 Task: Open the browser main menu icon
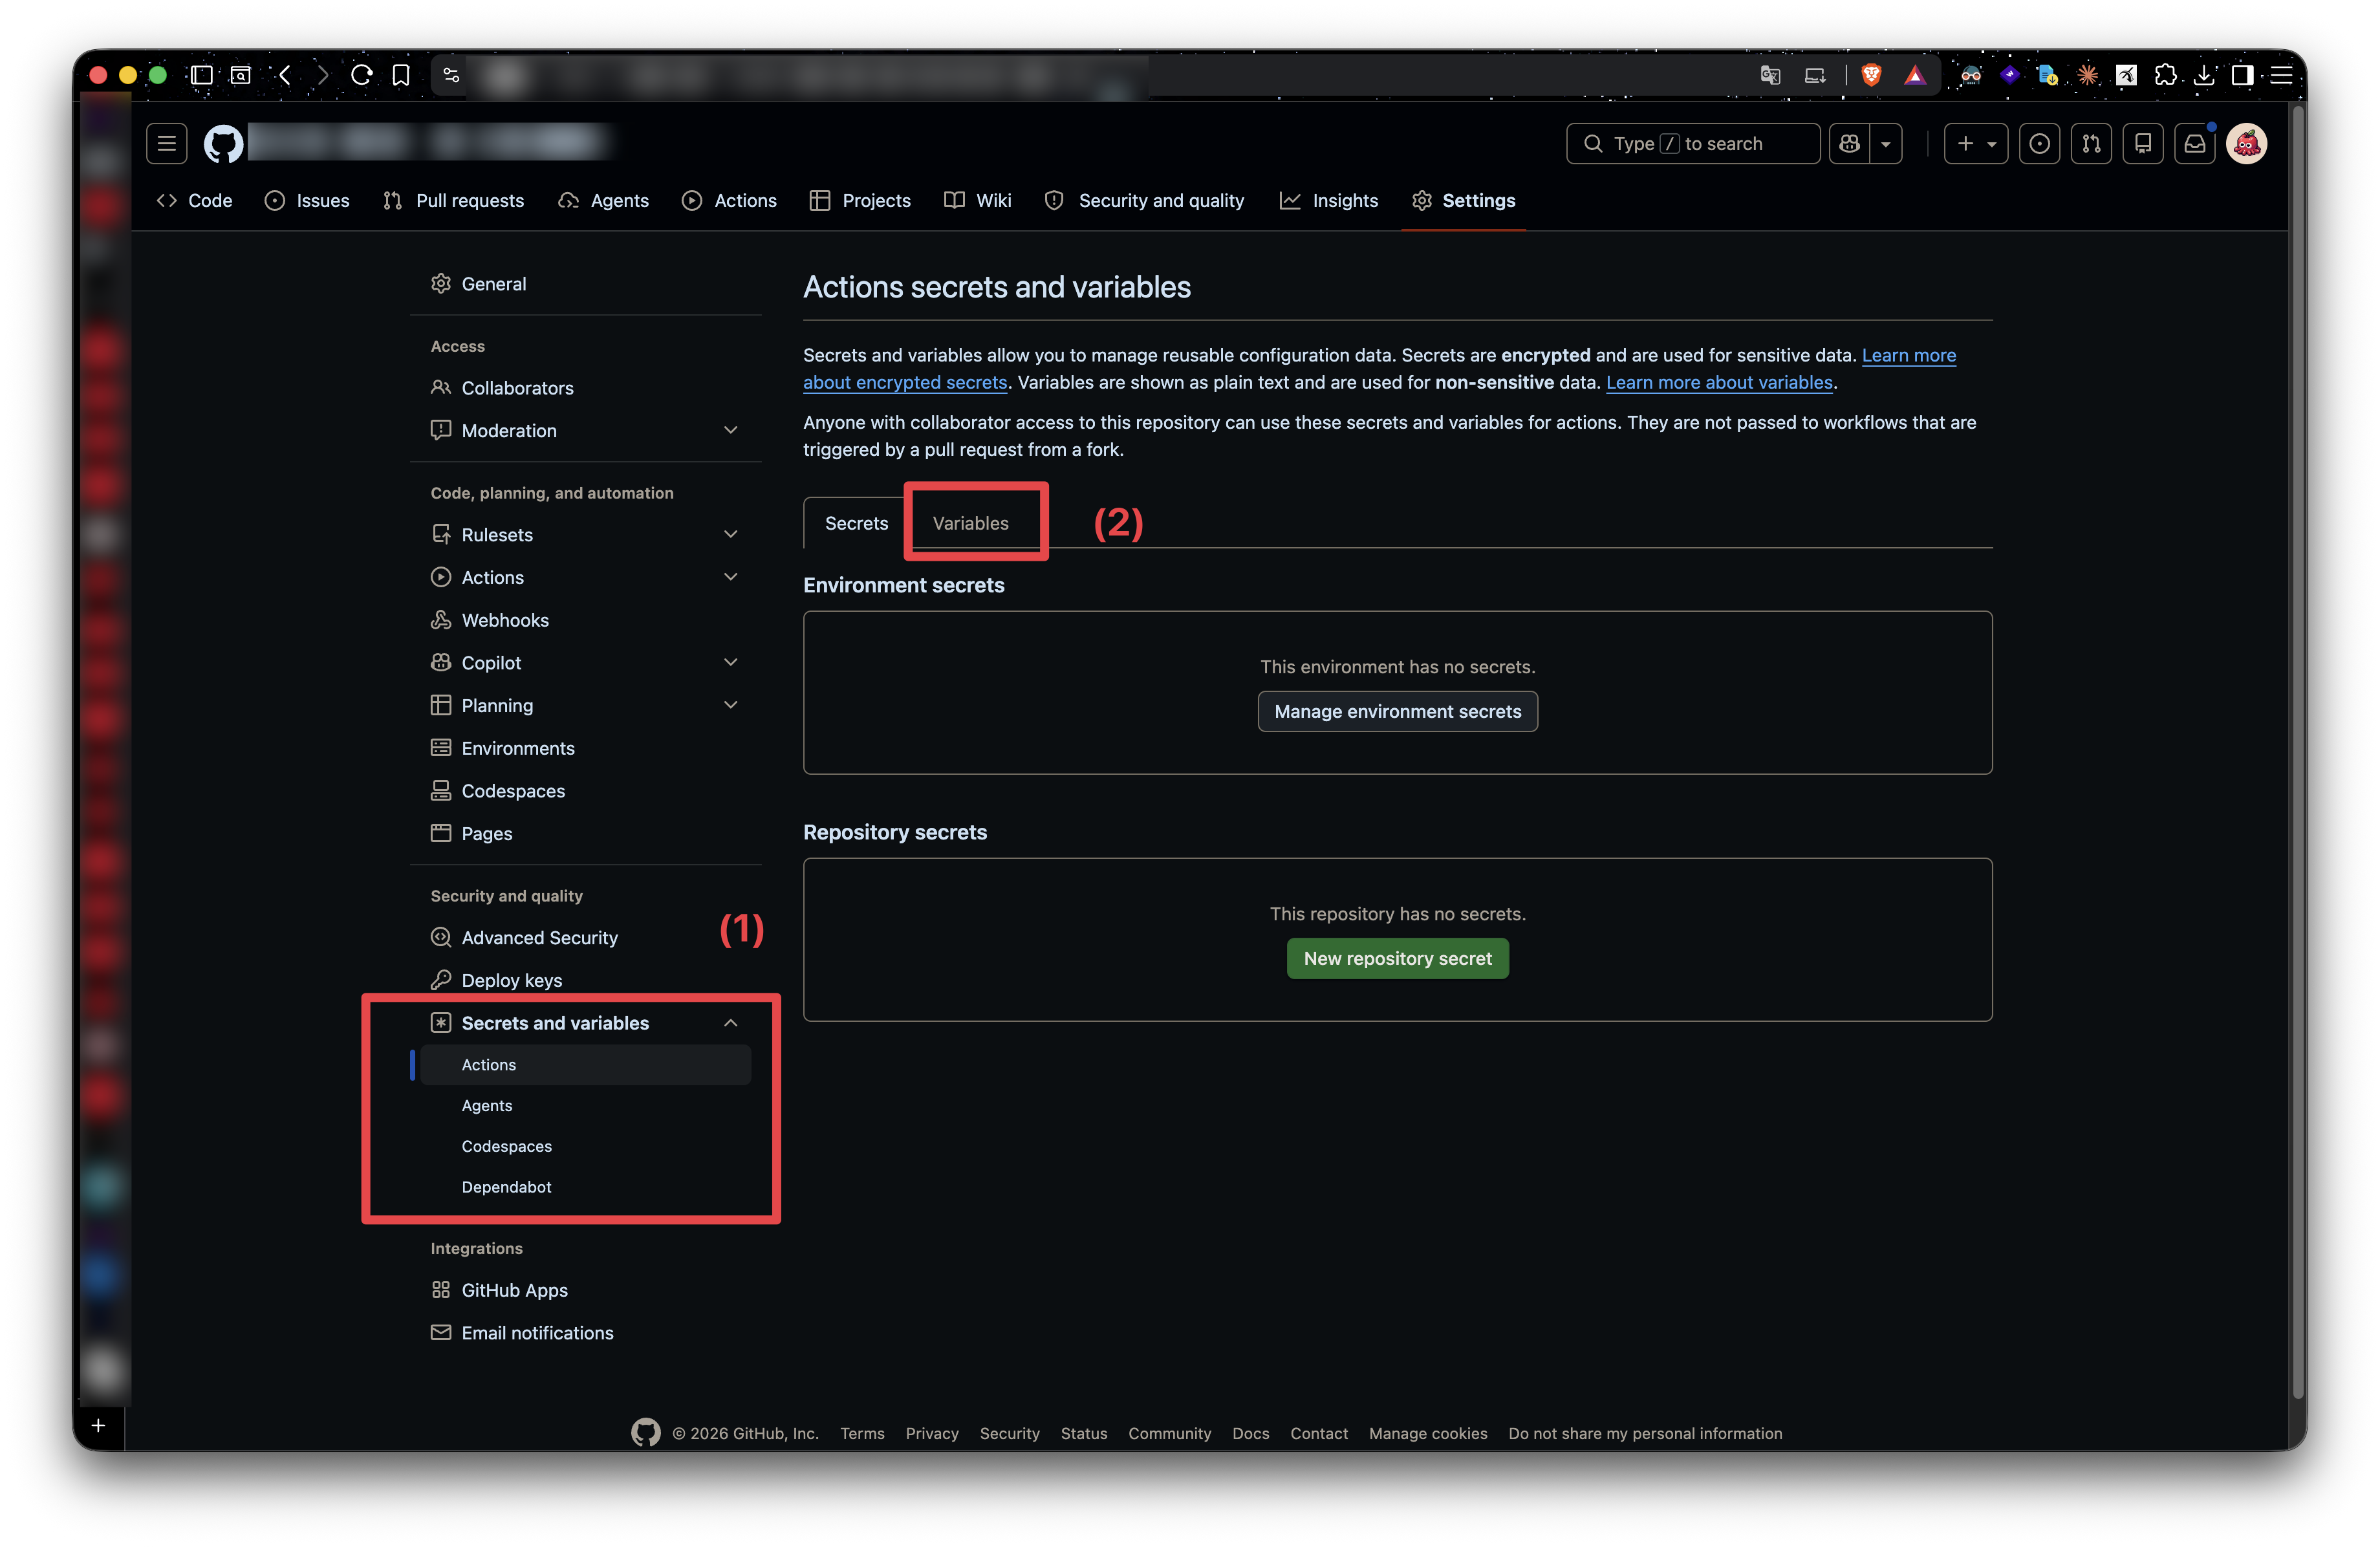coord(2281,75)
